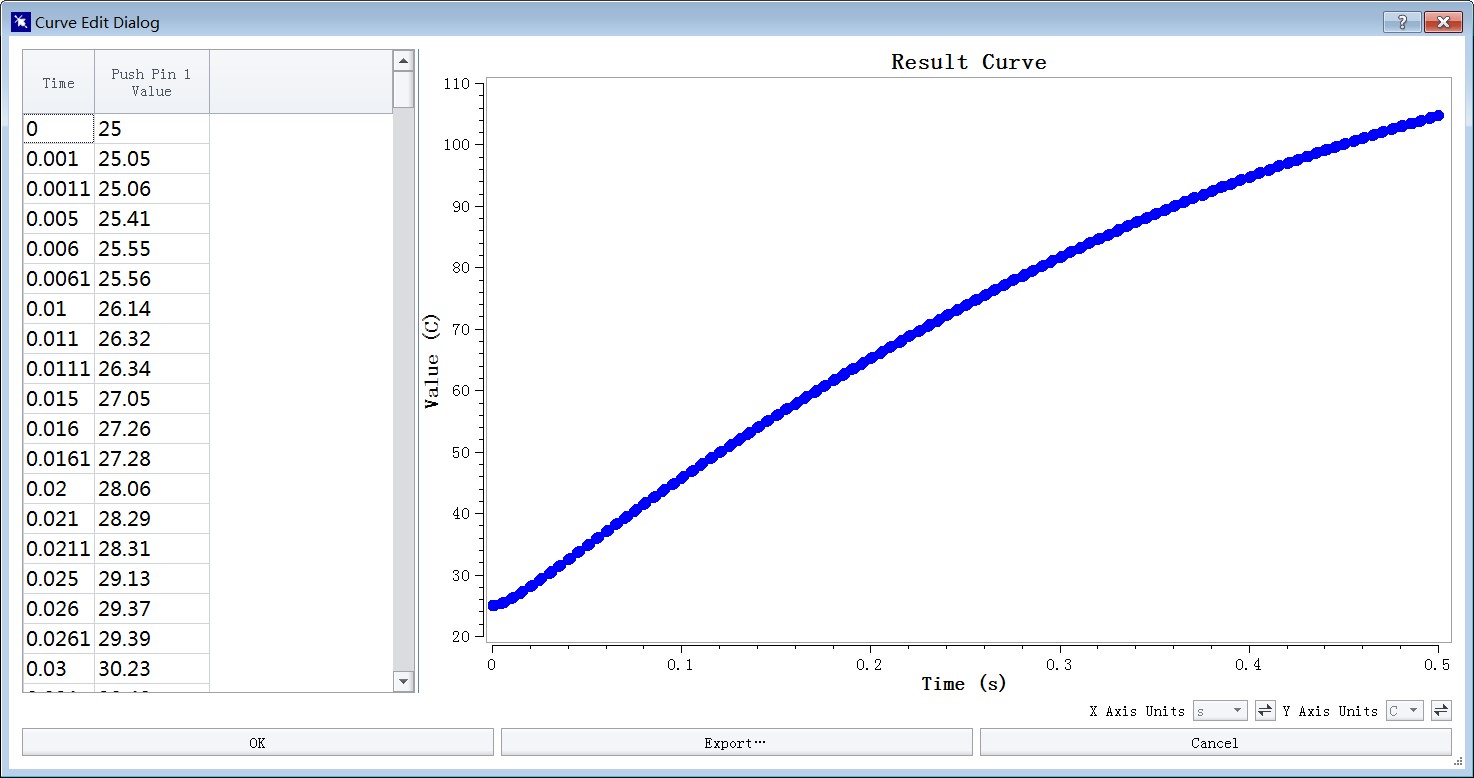Click the table scrollbar up arrow
Screen dimensions: 1474x778
pyautogui.click(x=403, y=61)
